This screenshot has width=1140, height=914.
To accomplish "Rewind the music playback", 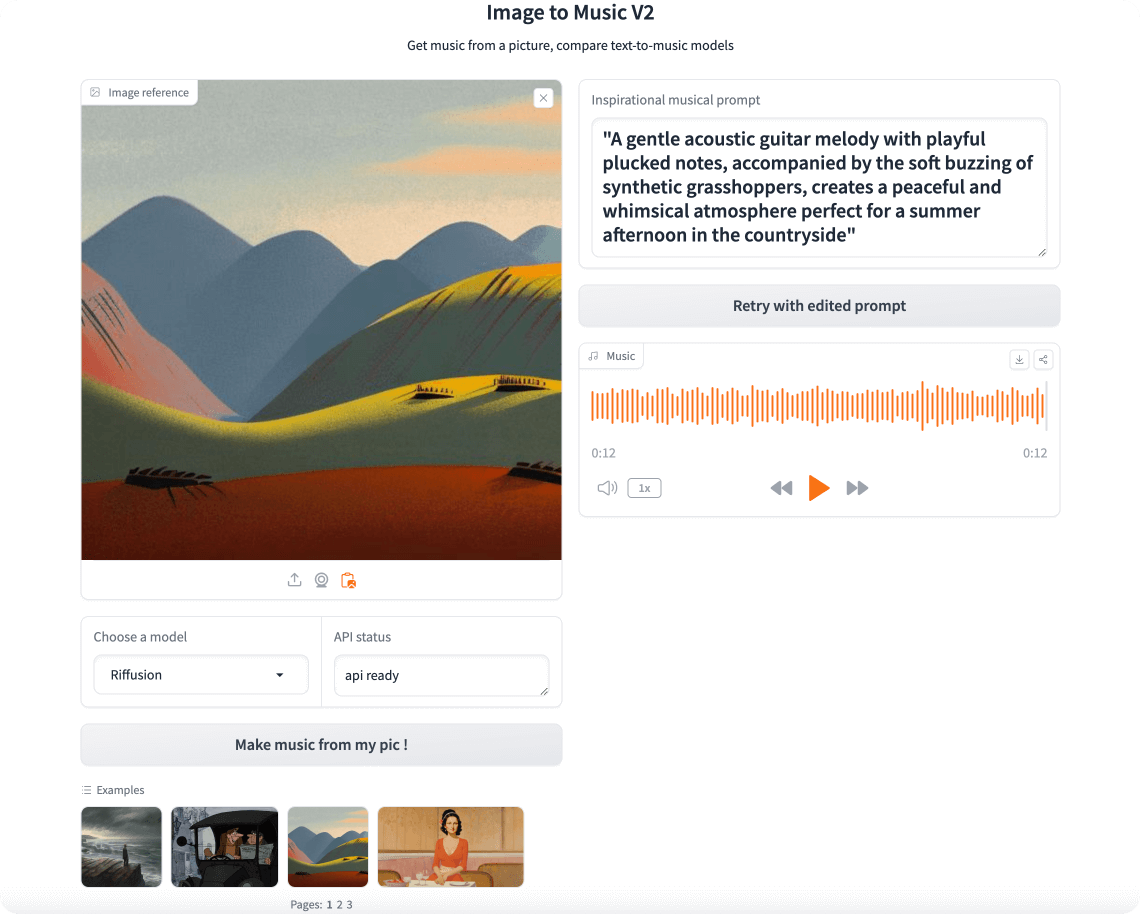I will [781, 488].
